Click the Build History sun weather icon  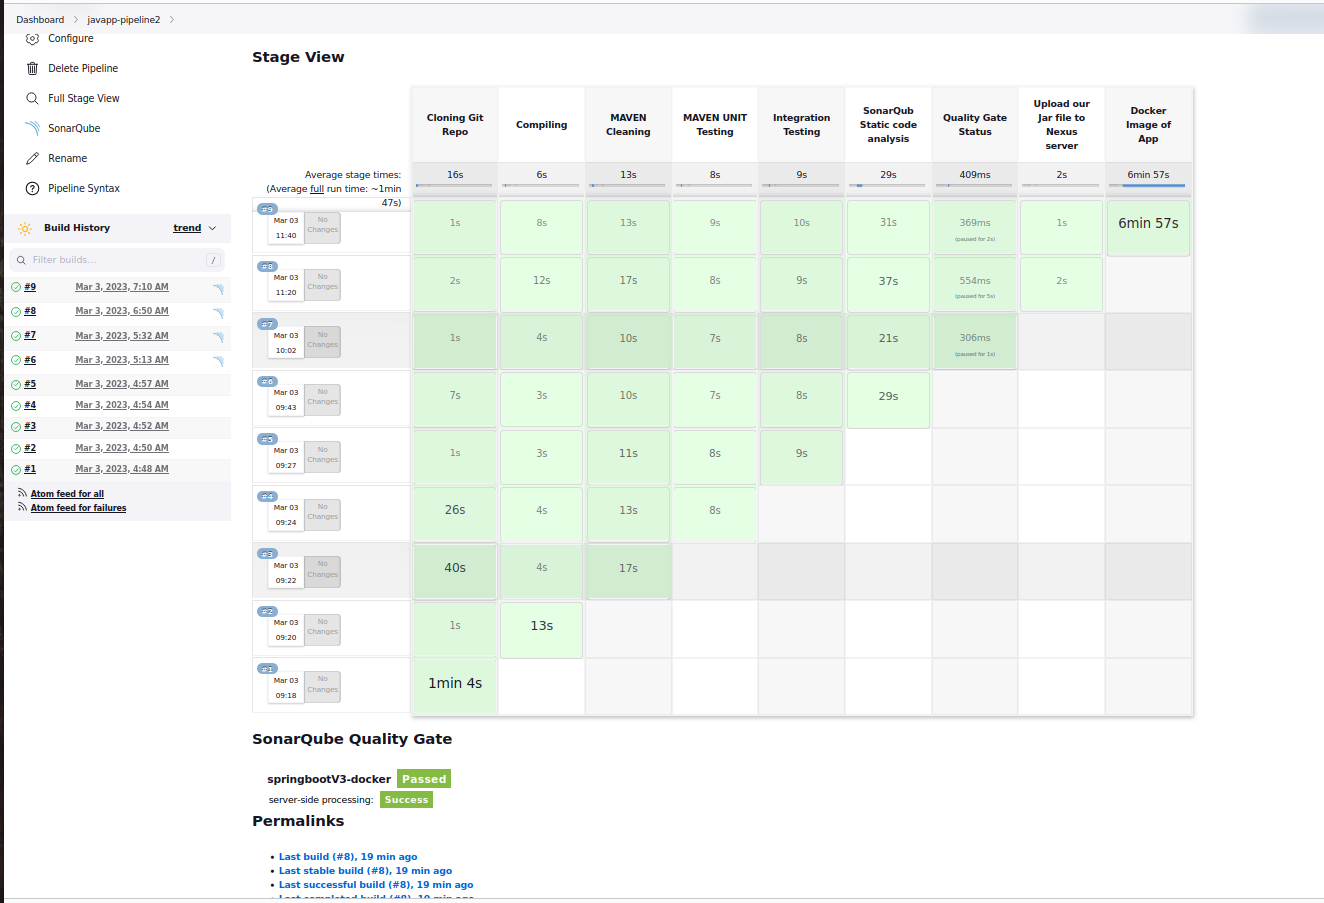point(25,228)
